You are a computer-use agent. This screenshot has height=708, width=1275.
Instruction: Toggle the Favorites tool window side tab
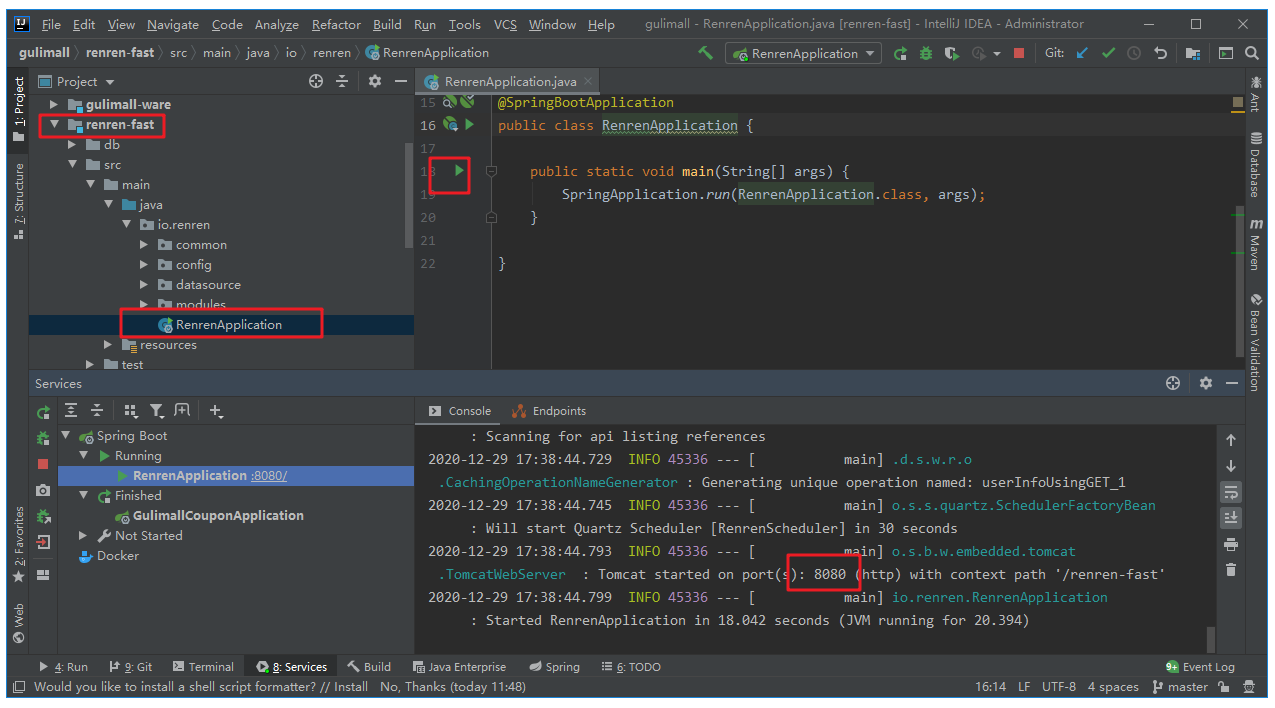click(19, 545)
